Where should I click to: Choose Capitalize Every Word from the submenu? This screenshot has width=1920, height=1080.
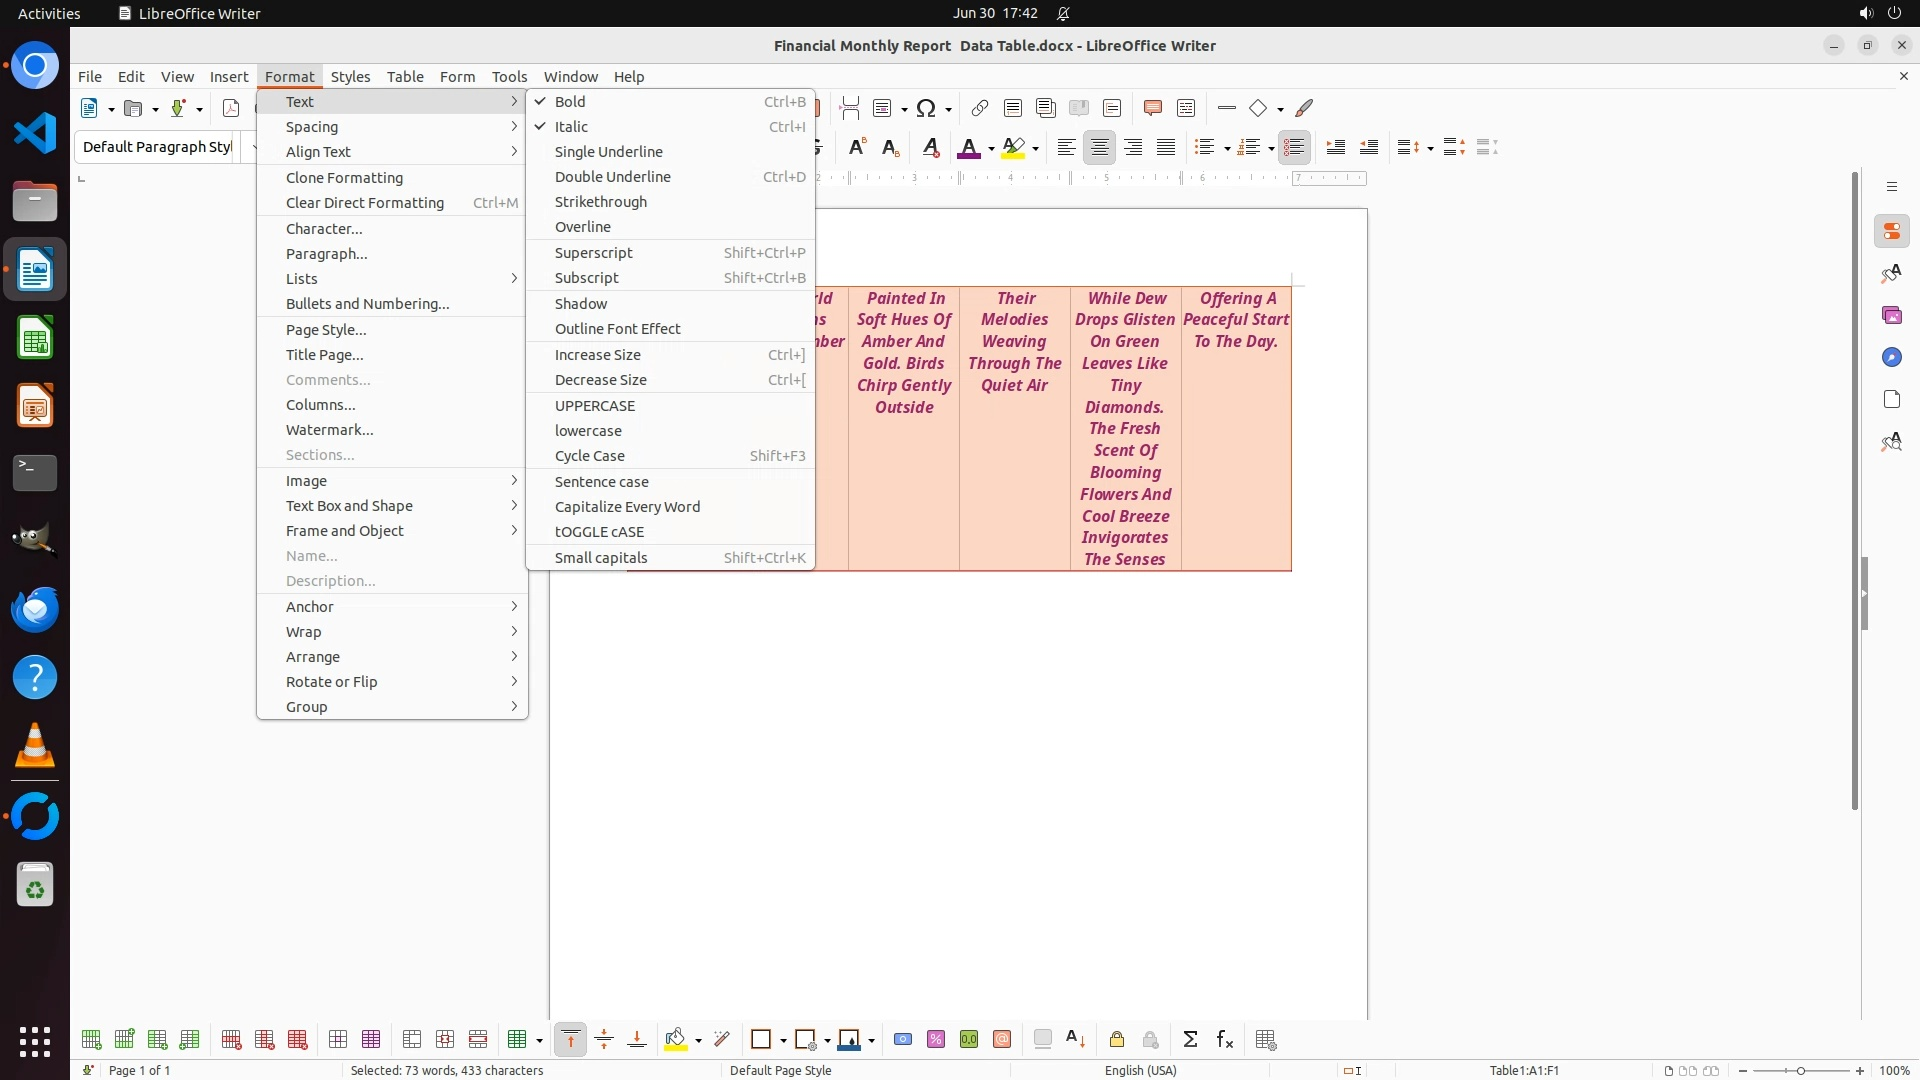pos(627,507)
